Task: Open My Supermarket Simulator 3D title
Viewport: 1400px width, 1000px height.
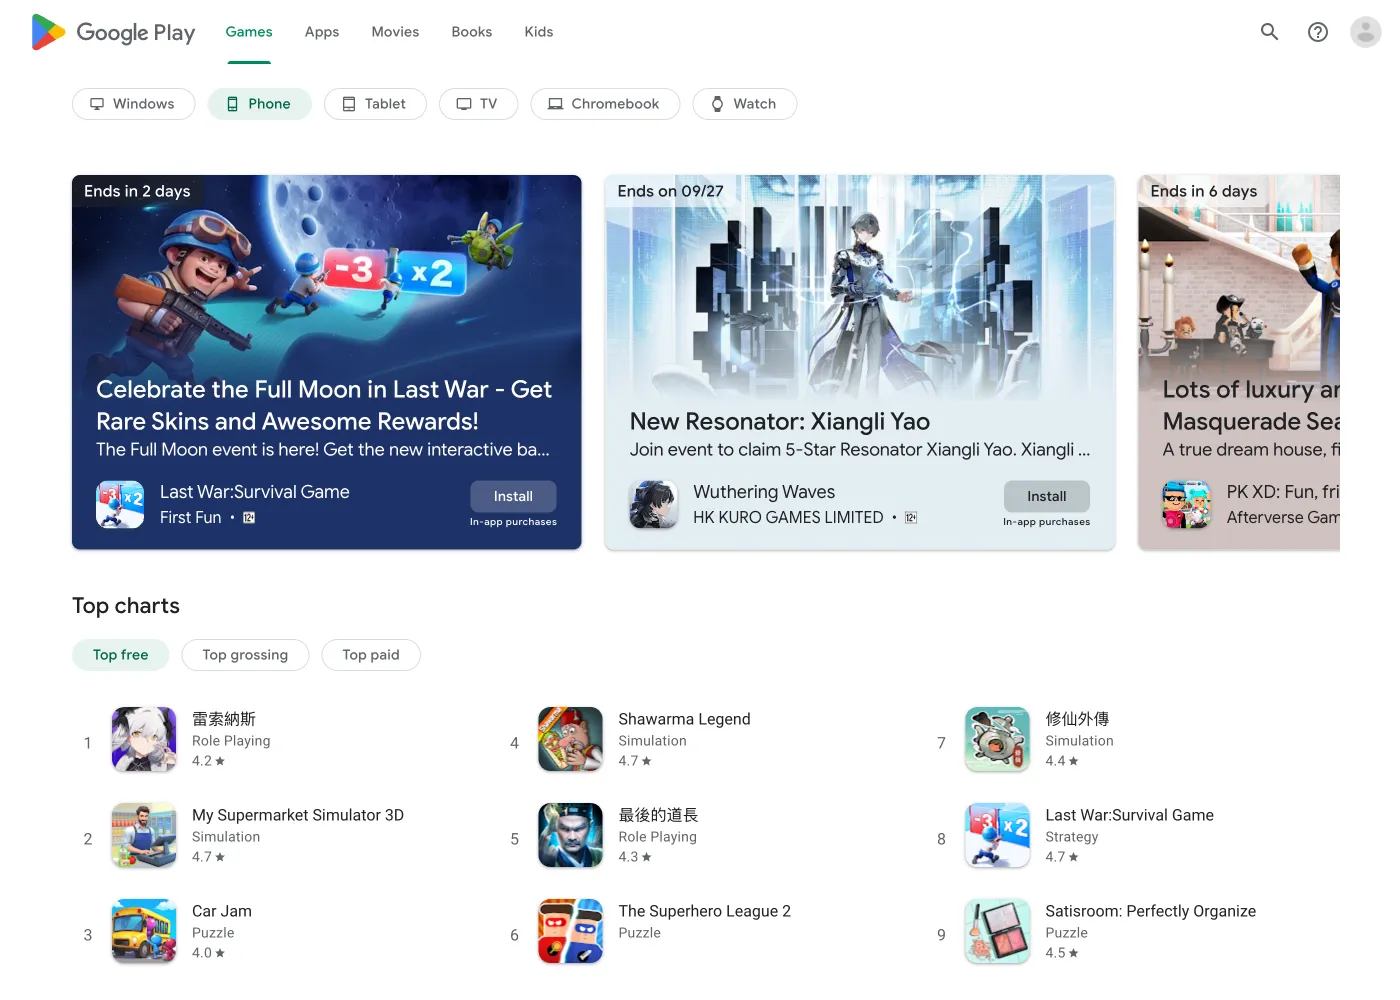Action: pos(298,815)
